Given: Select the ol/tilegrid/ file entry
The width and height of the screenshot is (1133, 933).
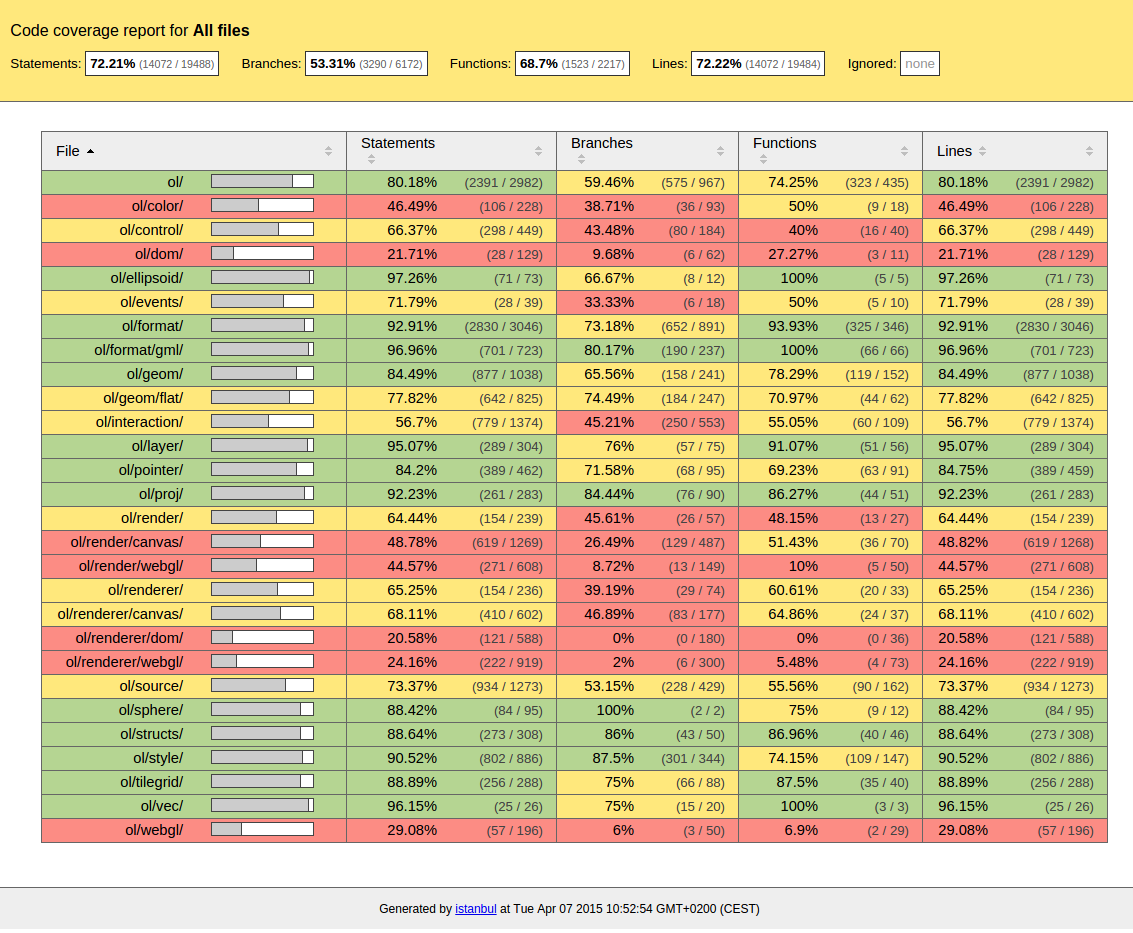Looking at the screenshot, I should point(151,782).
